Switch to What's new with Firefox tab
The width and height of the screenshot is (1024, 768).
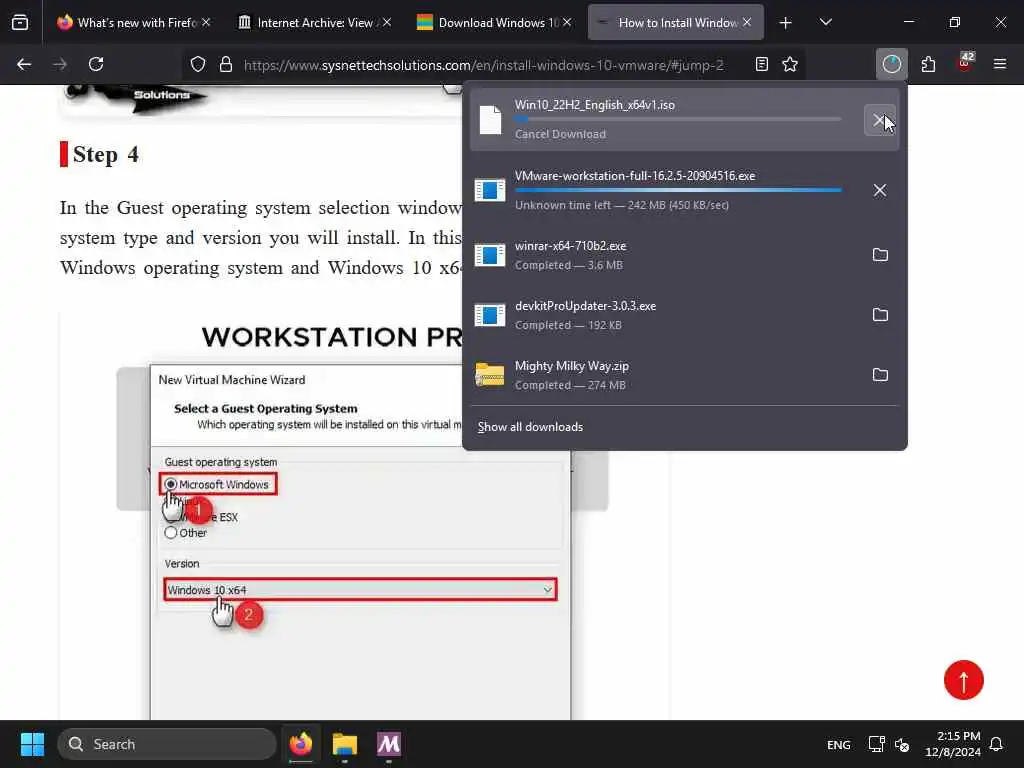point(135,23)
